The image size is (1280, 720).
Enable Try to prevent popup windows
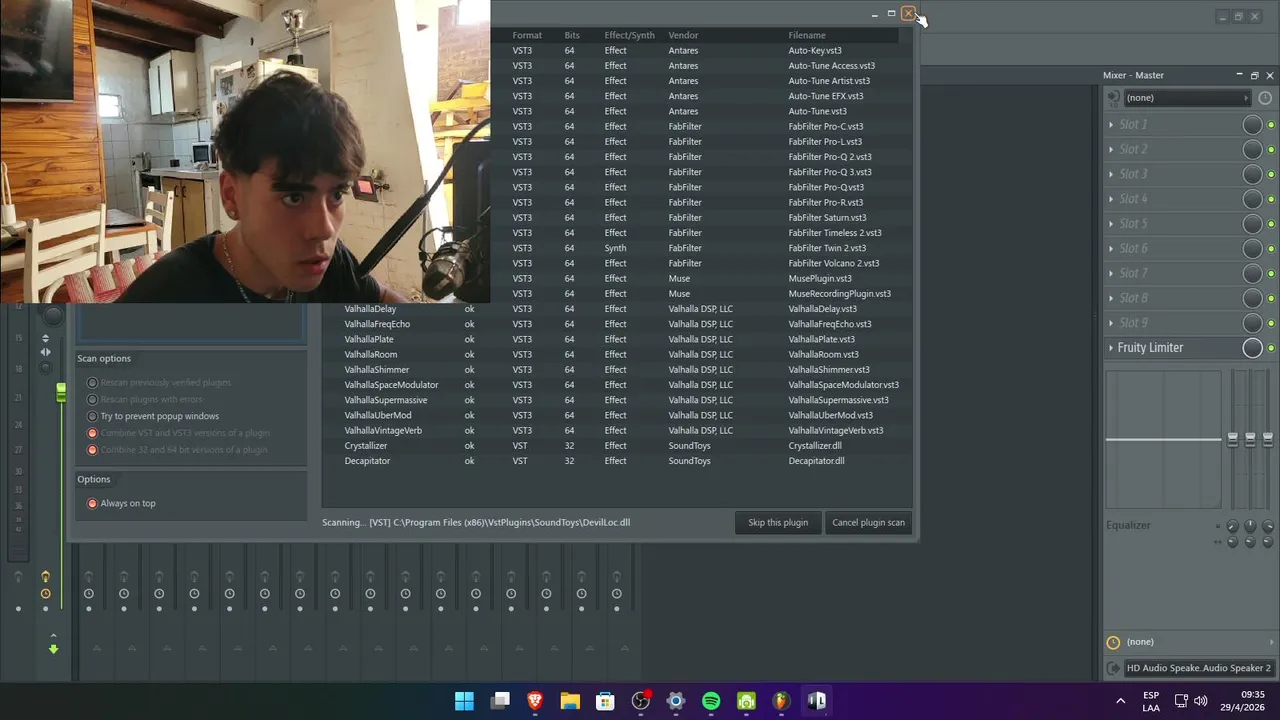pos(92,416)
